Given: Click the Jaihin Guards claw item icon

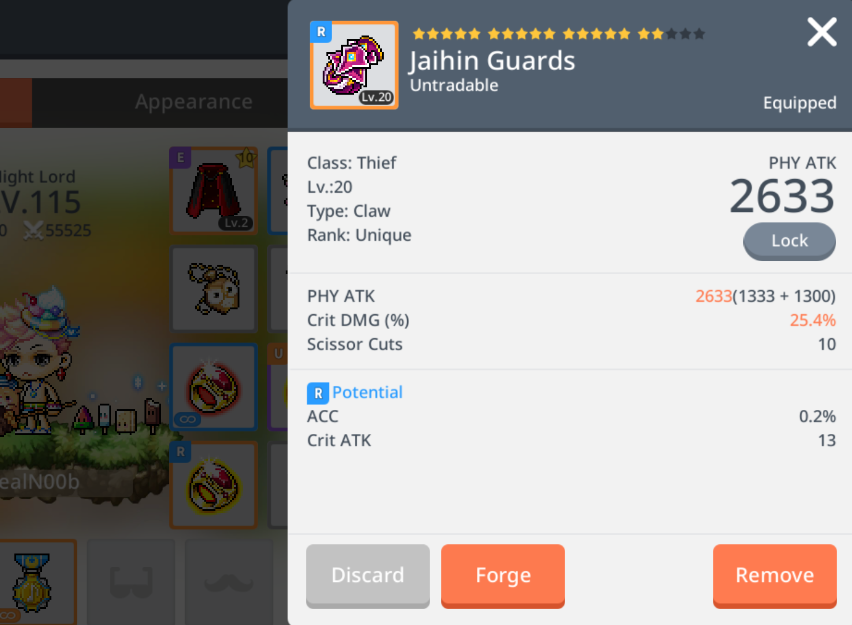Looking at the screenshot, I should point(354,65).
